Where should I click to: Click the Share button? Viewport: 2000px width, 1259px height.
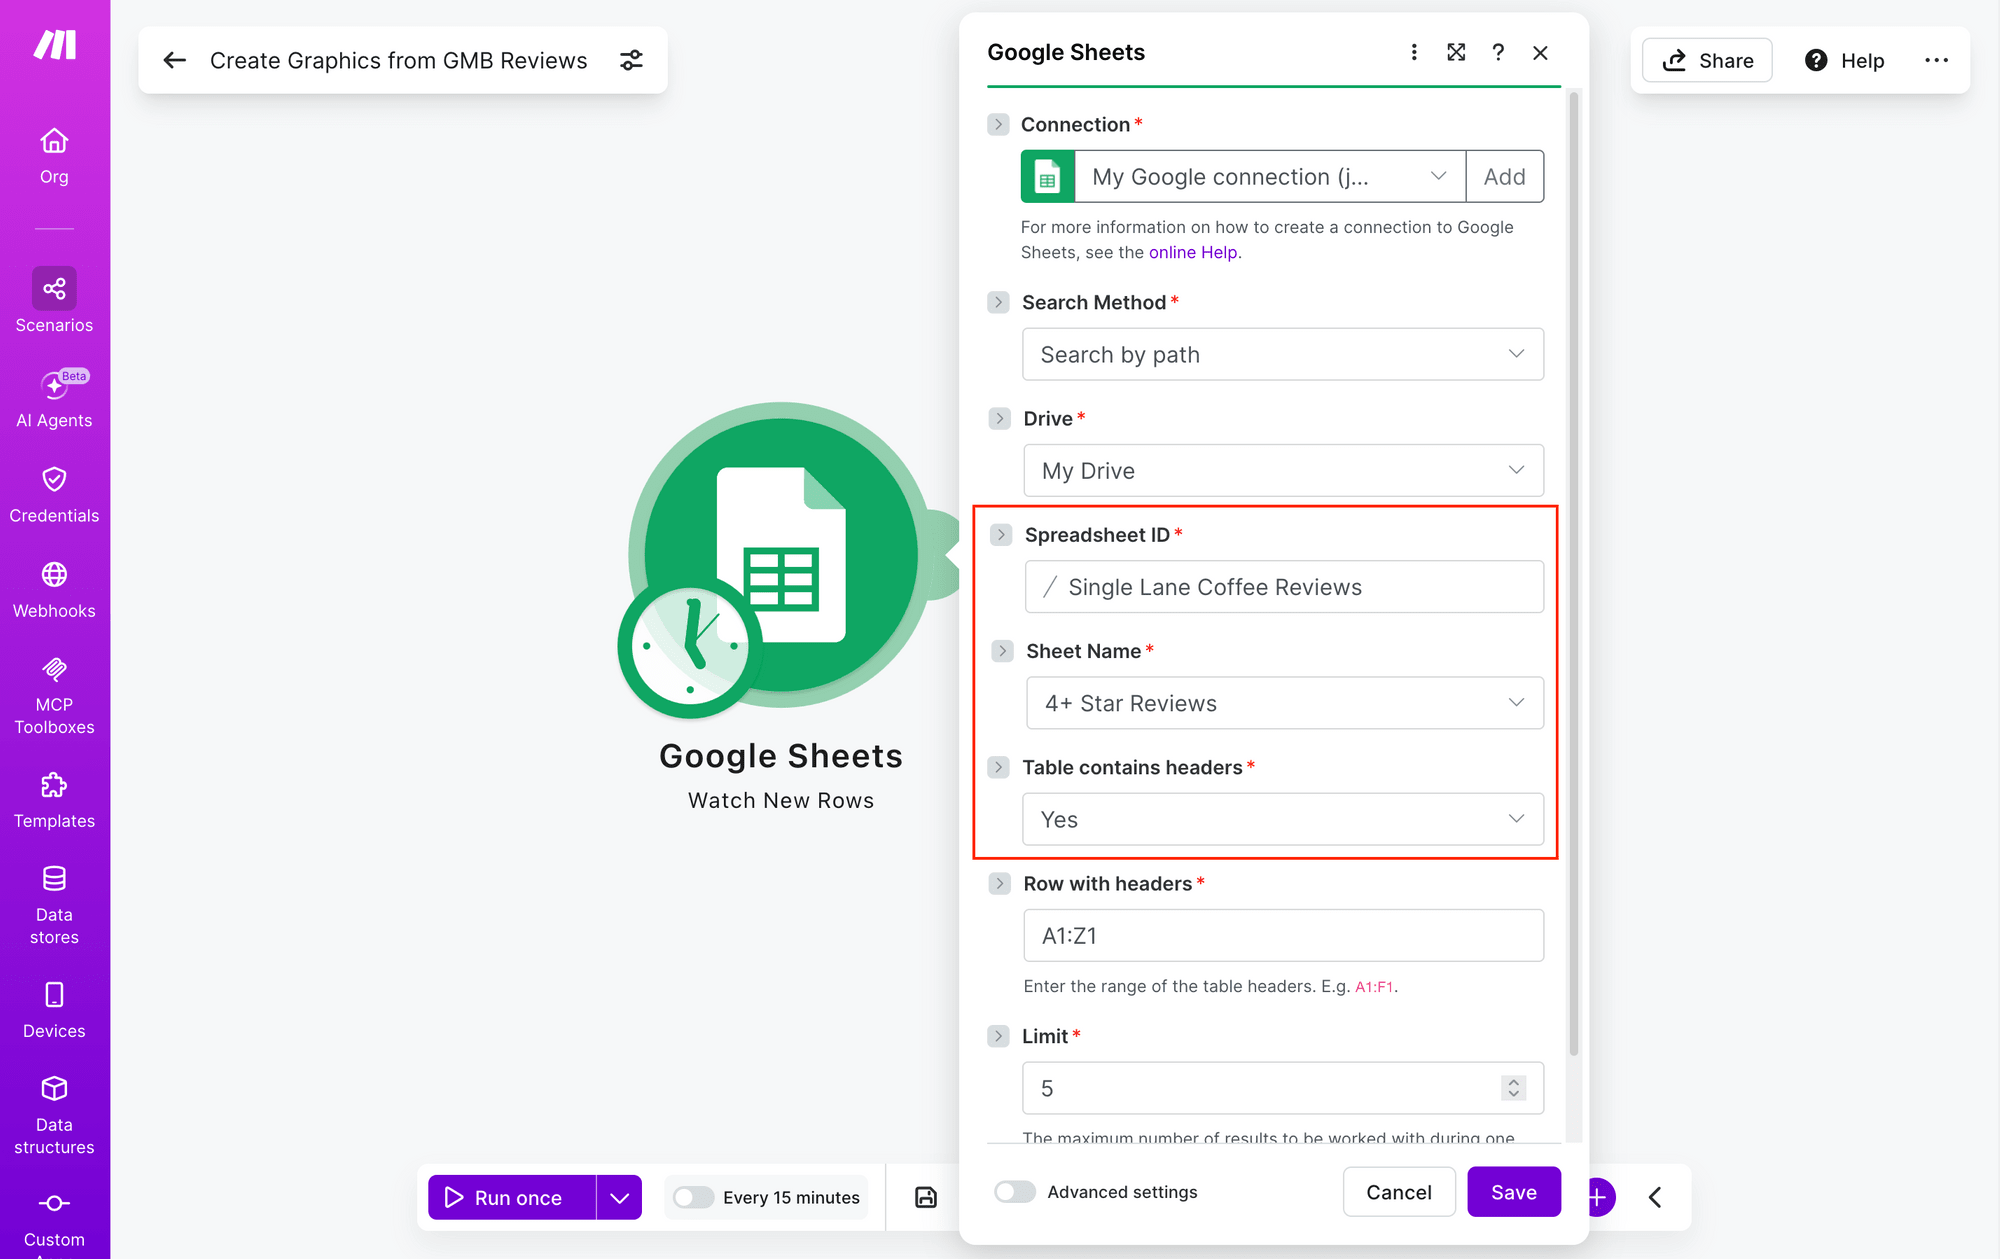pos(1707,60)
